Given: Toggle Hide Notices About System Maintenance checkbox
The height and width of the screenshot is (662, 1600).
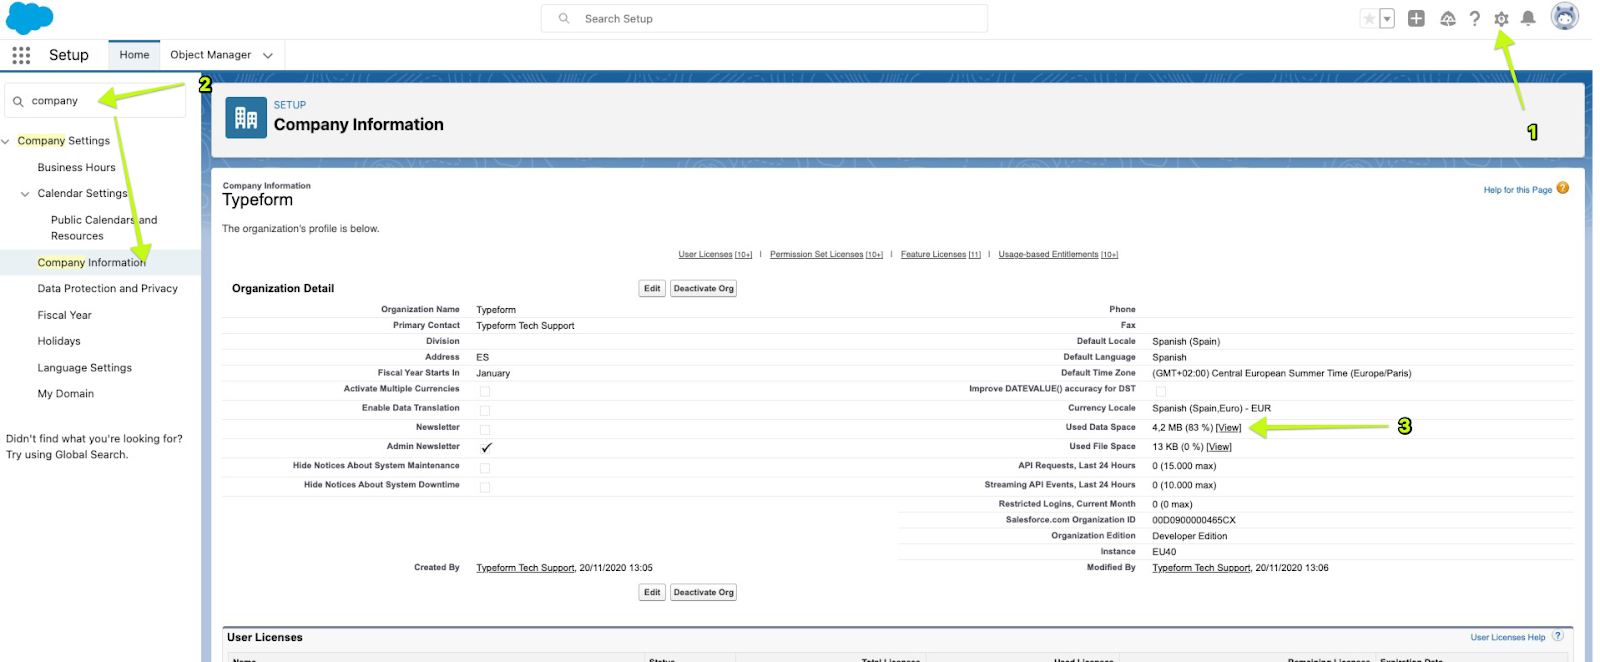Looking at the screenshot, I should 485,468.
